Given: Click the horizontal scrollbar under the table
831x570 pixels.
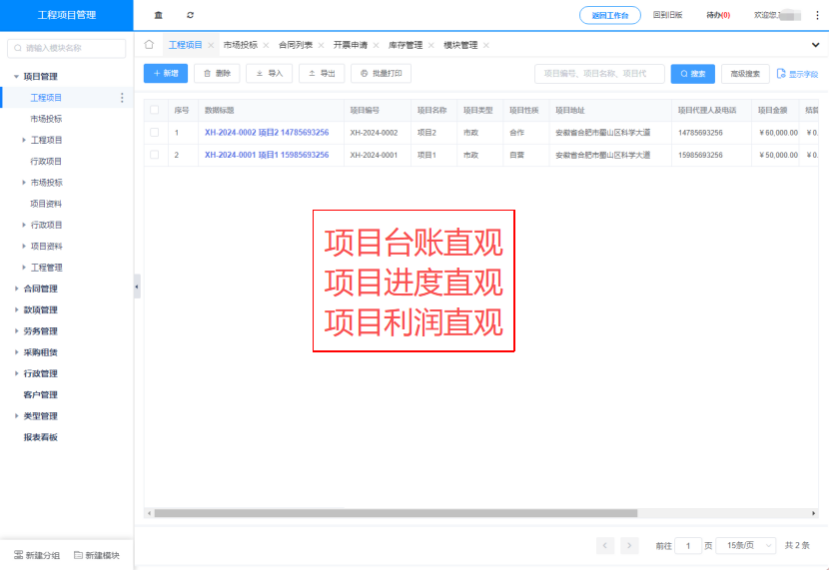Looking at the screenshot, I should (x=400, y=513).
